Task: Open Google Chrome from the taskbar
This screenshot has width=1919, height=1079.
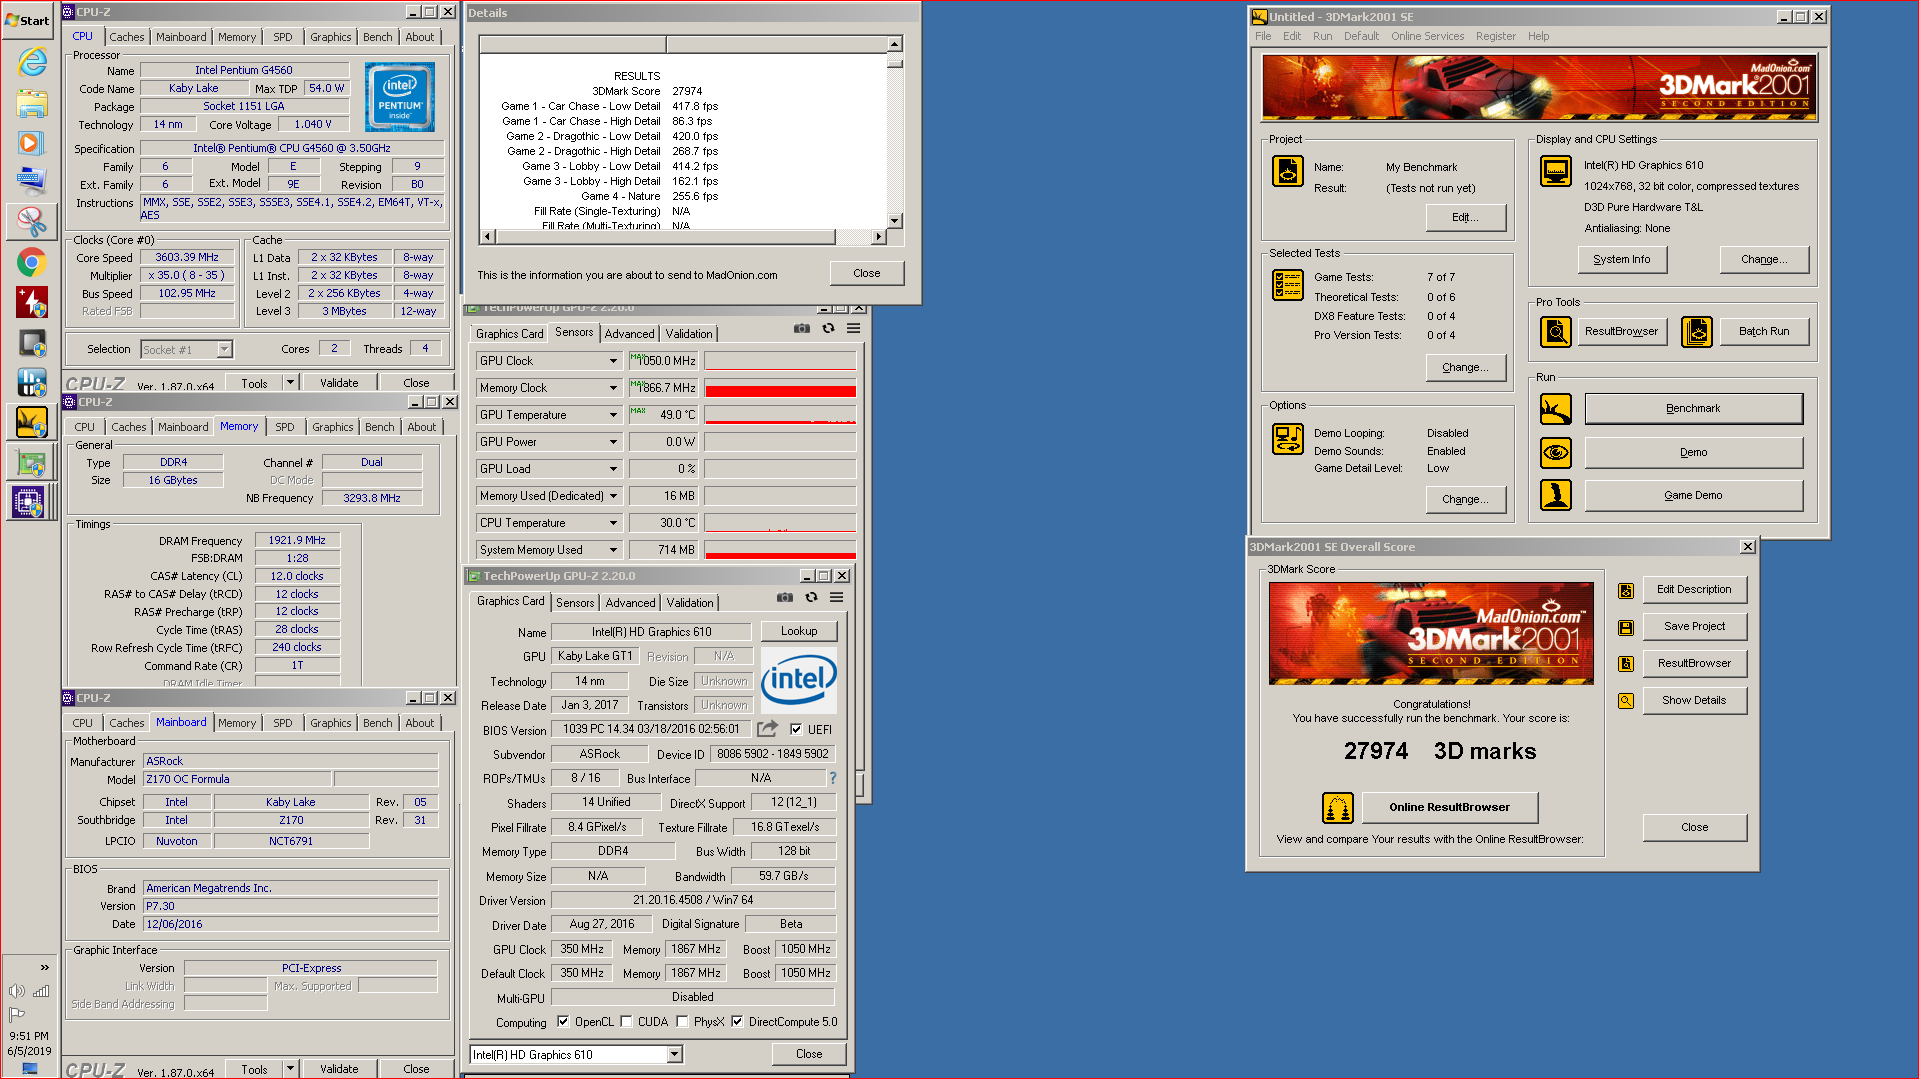Action: click(32, 263)
